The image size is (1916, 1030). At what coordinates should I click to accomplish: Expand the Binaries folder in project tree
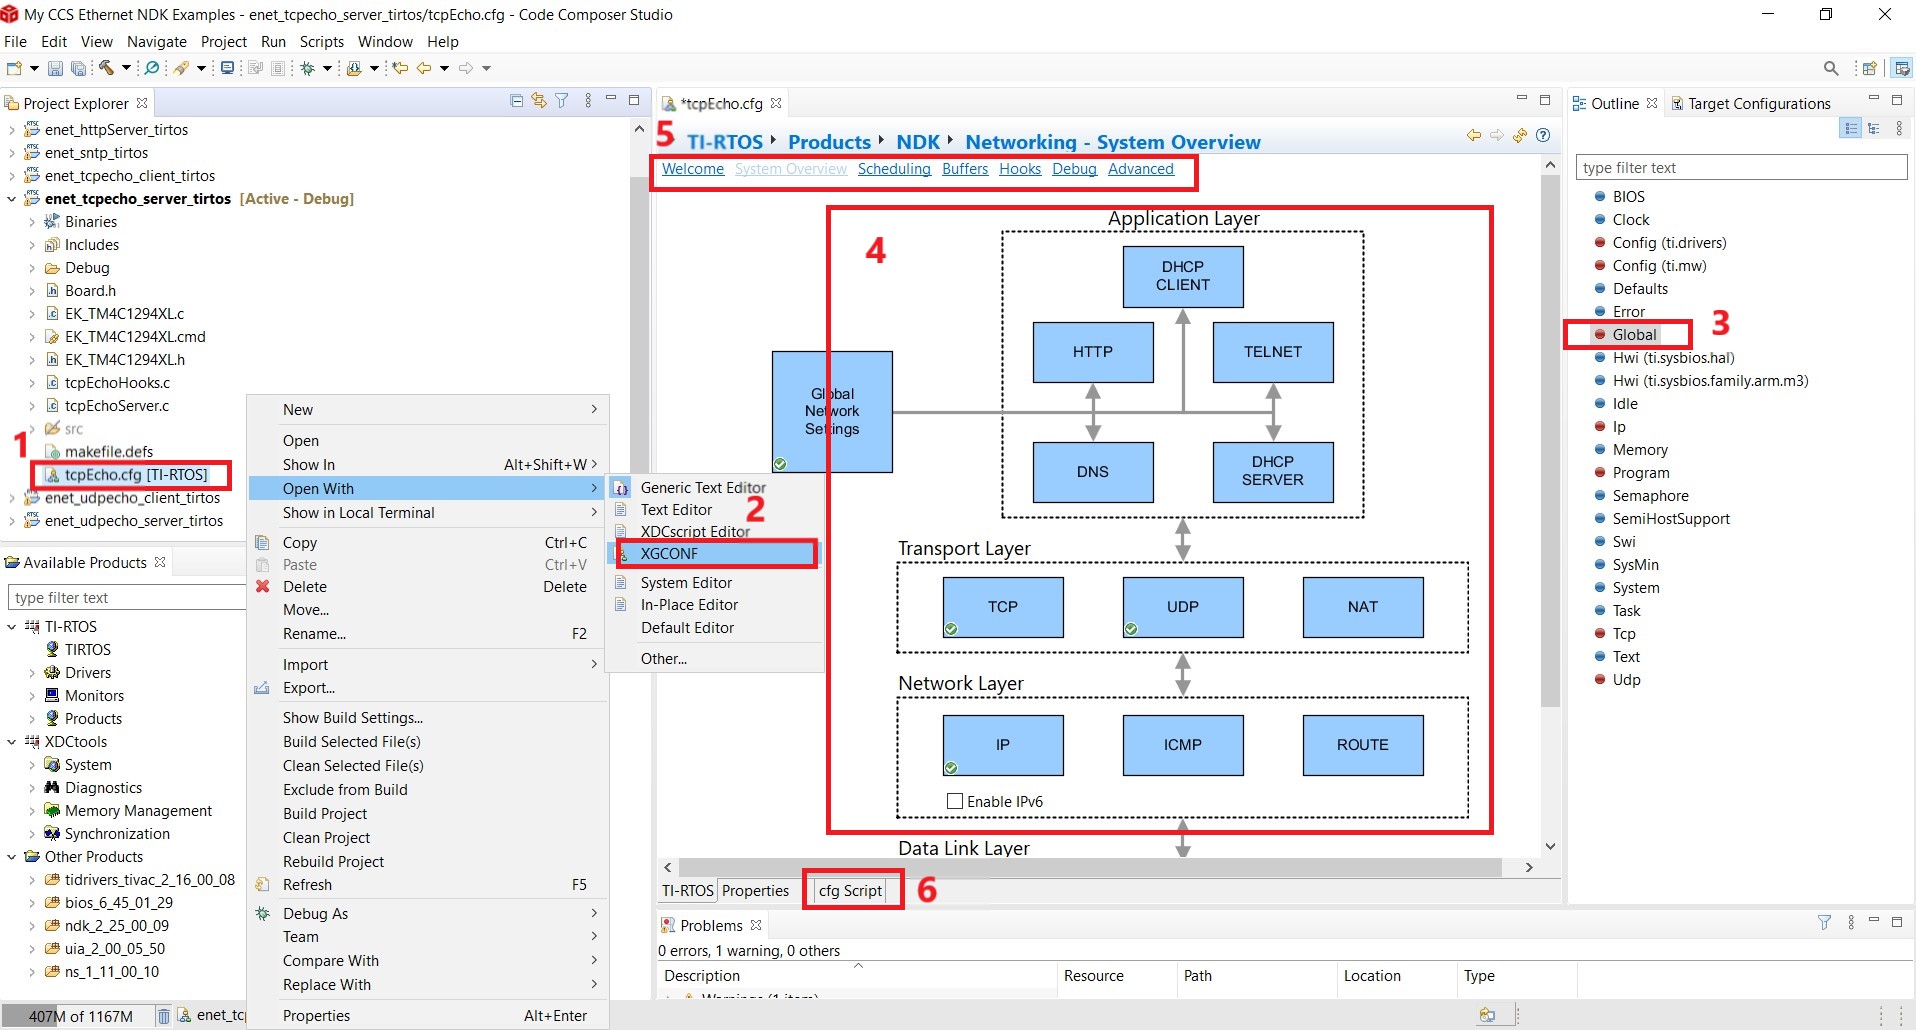point(32,222)
